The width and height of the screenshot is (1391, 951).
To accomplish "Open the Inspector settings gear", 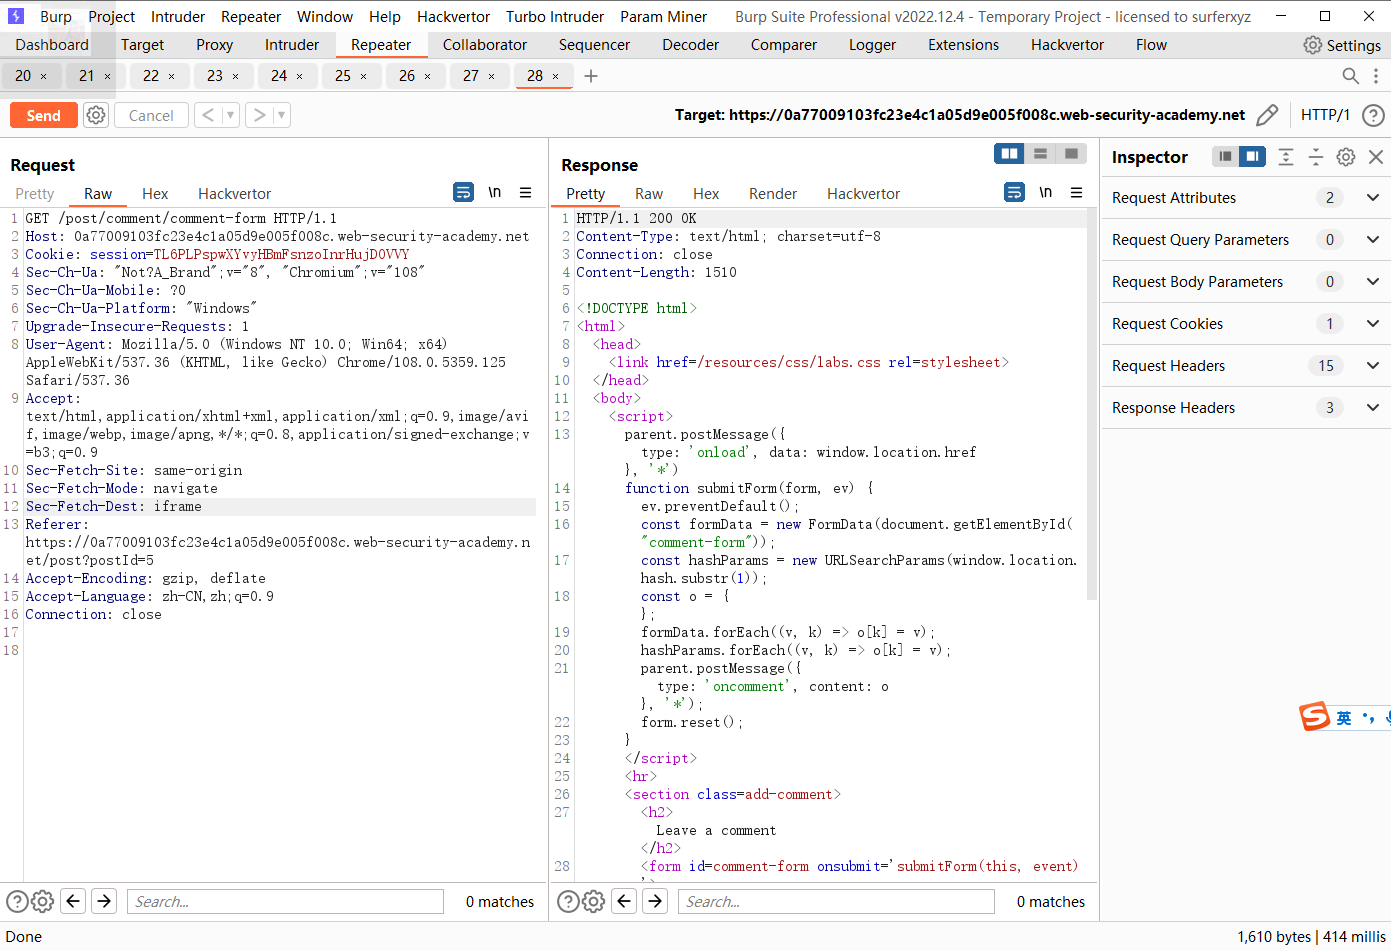I will [x=1345, y=156].
